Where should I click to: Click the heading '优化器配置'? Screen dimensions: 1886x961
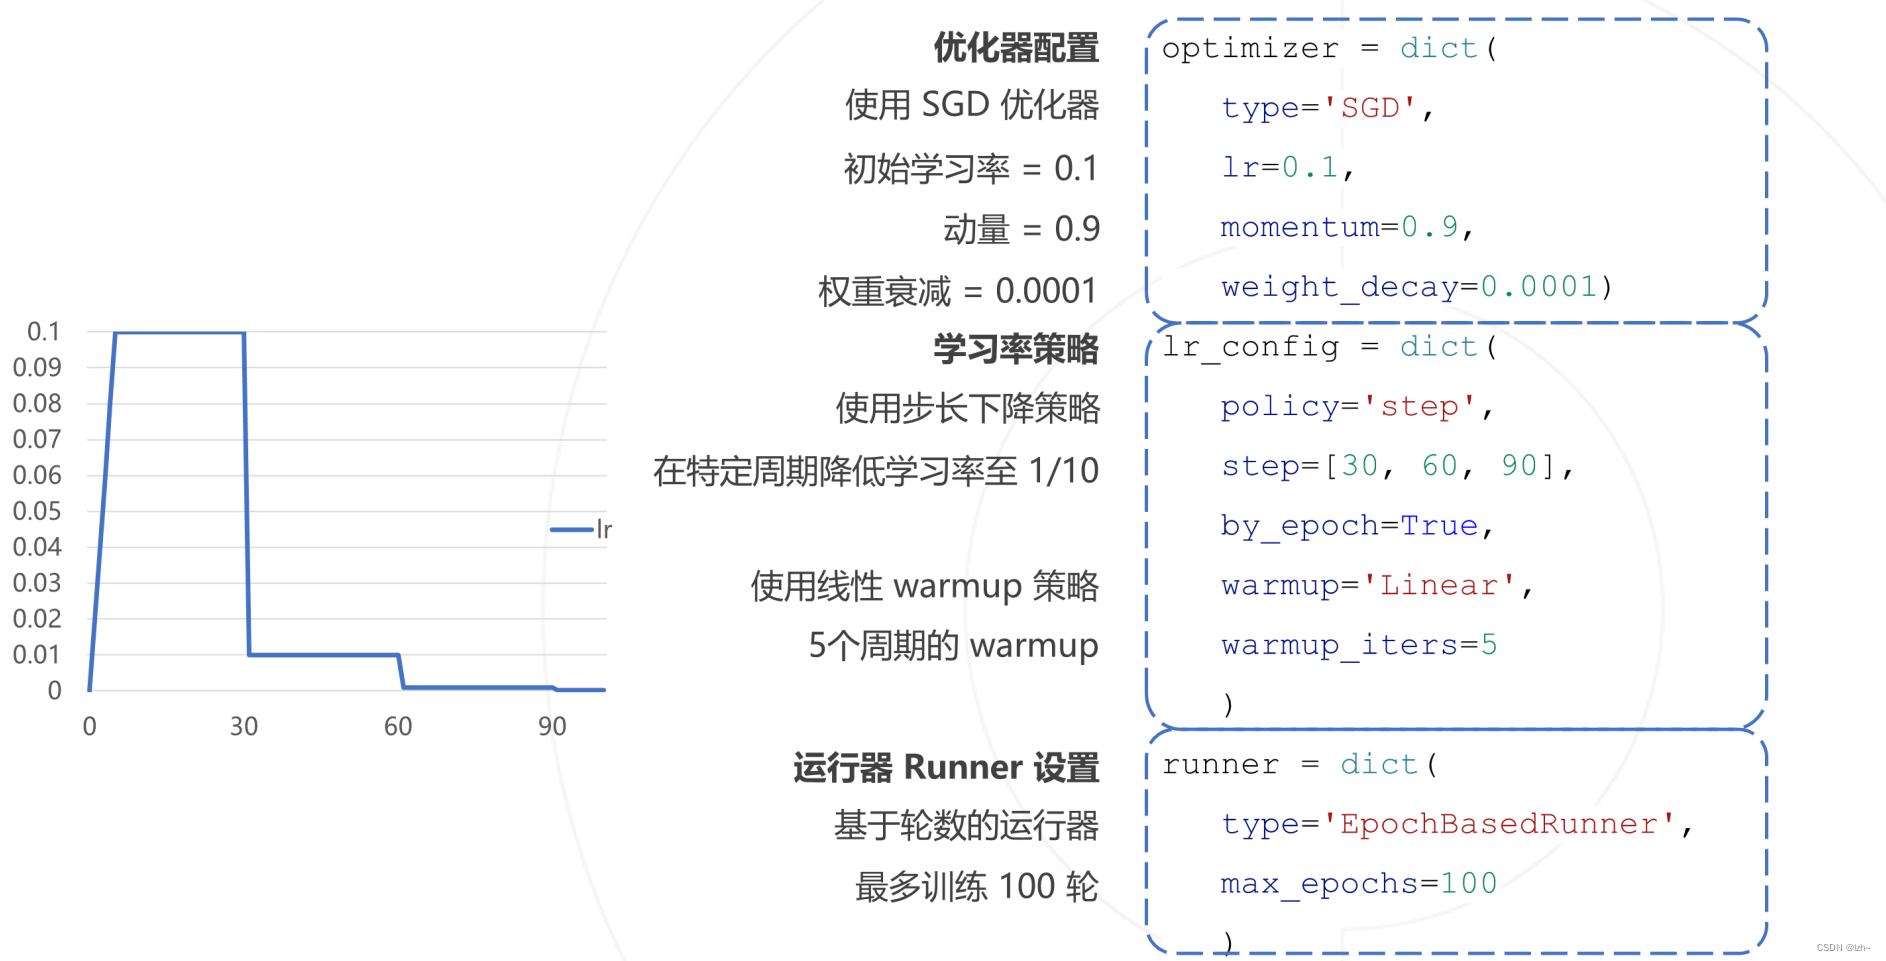(x=1016, y=48)
